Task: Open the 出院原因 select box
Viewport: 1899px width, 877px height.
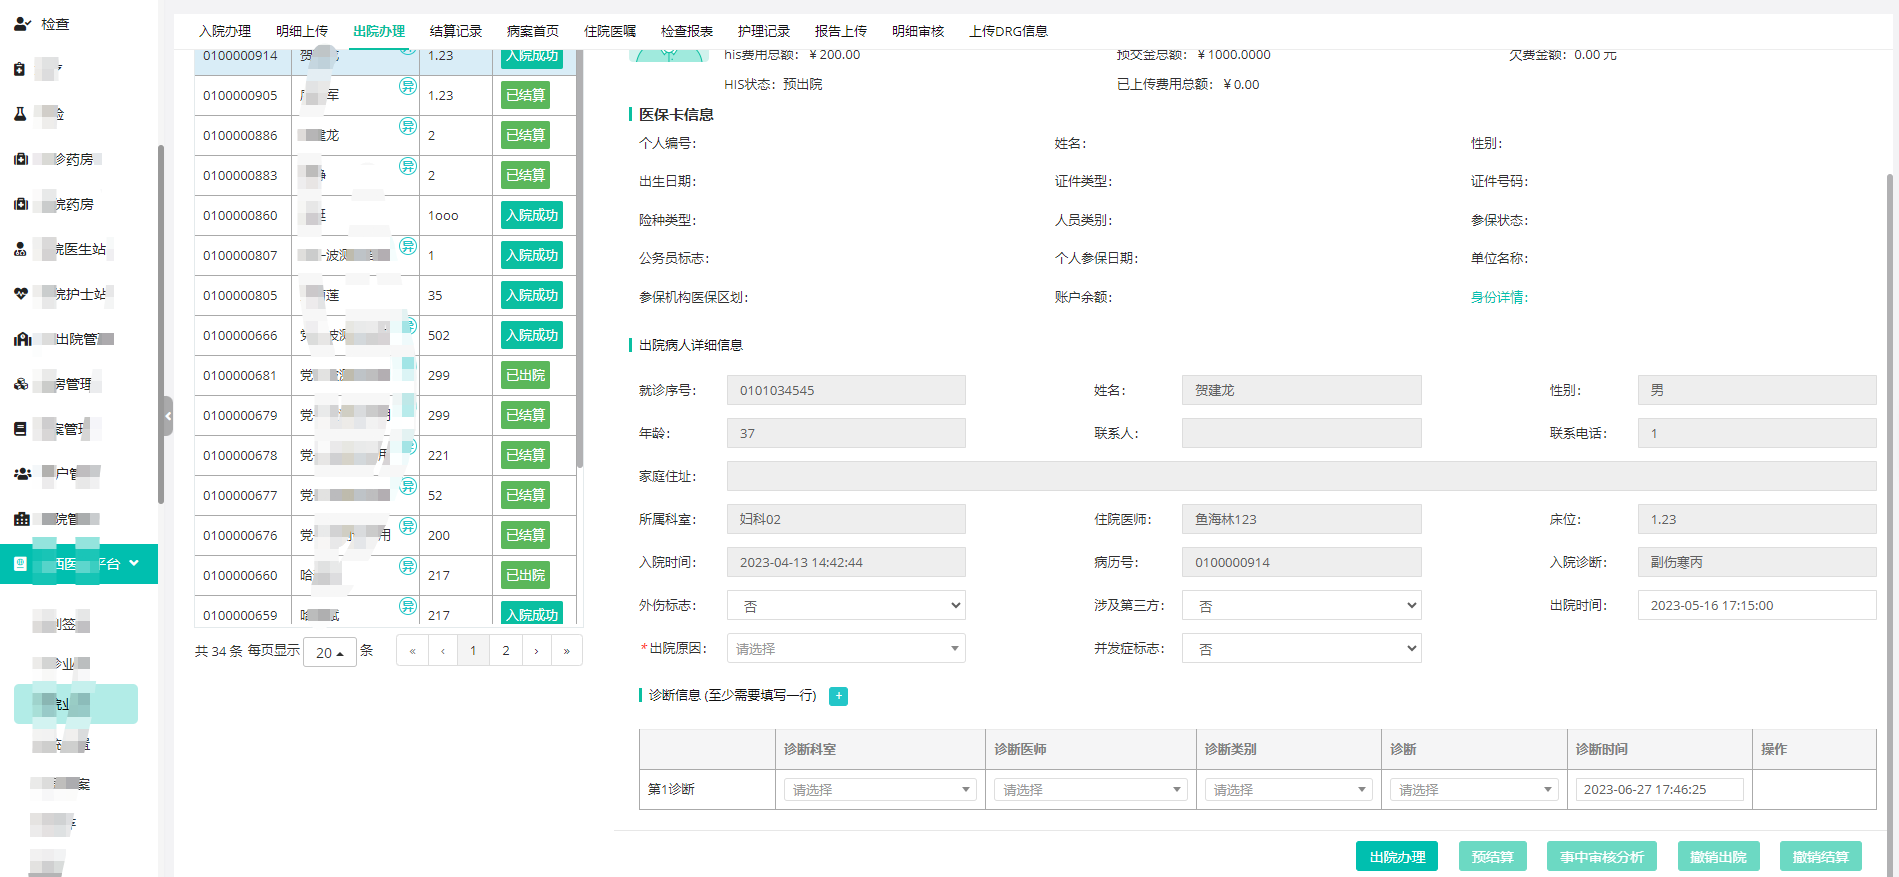Action: [846, 649]
